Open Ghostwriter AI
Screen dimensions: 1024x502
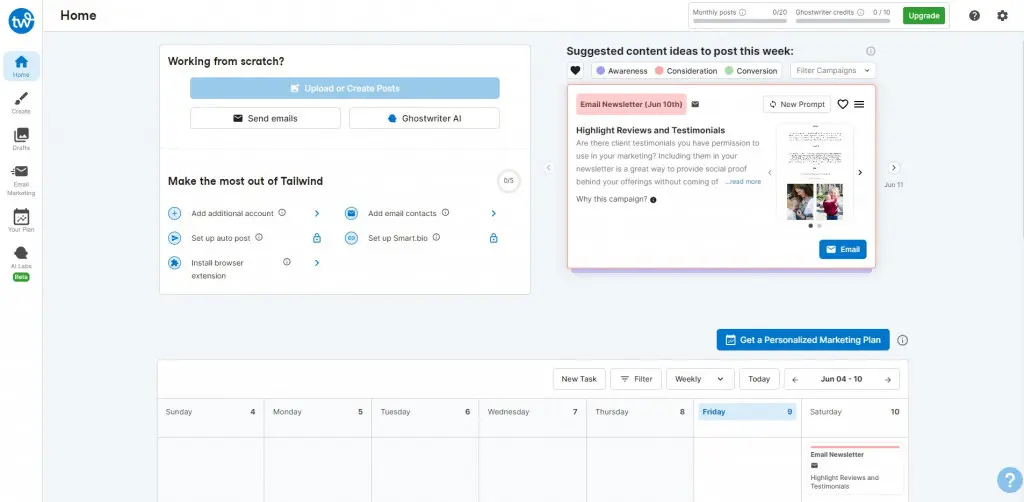pos(424,118)
